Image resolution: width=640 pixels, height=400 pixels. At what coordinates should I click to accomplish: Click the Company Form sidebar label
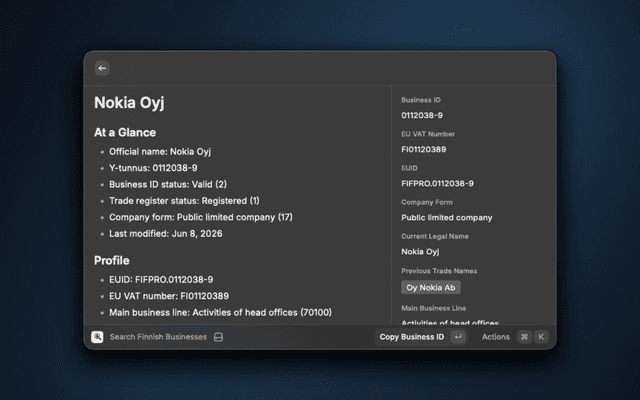427,202
